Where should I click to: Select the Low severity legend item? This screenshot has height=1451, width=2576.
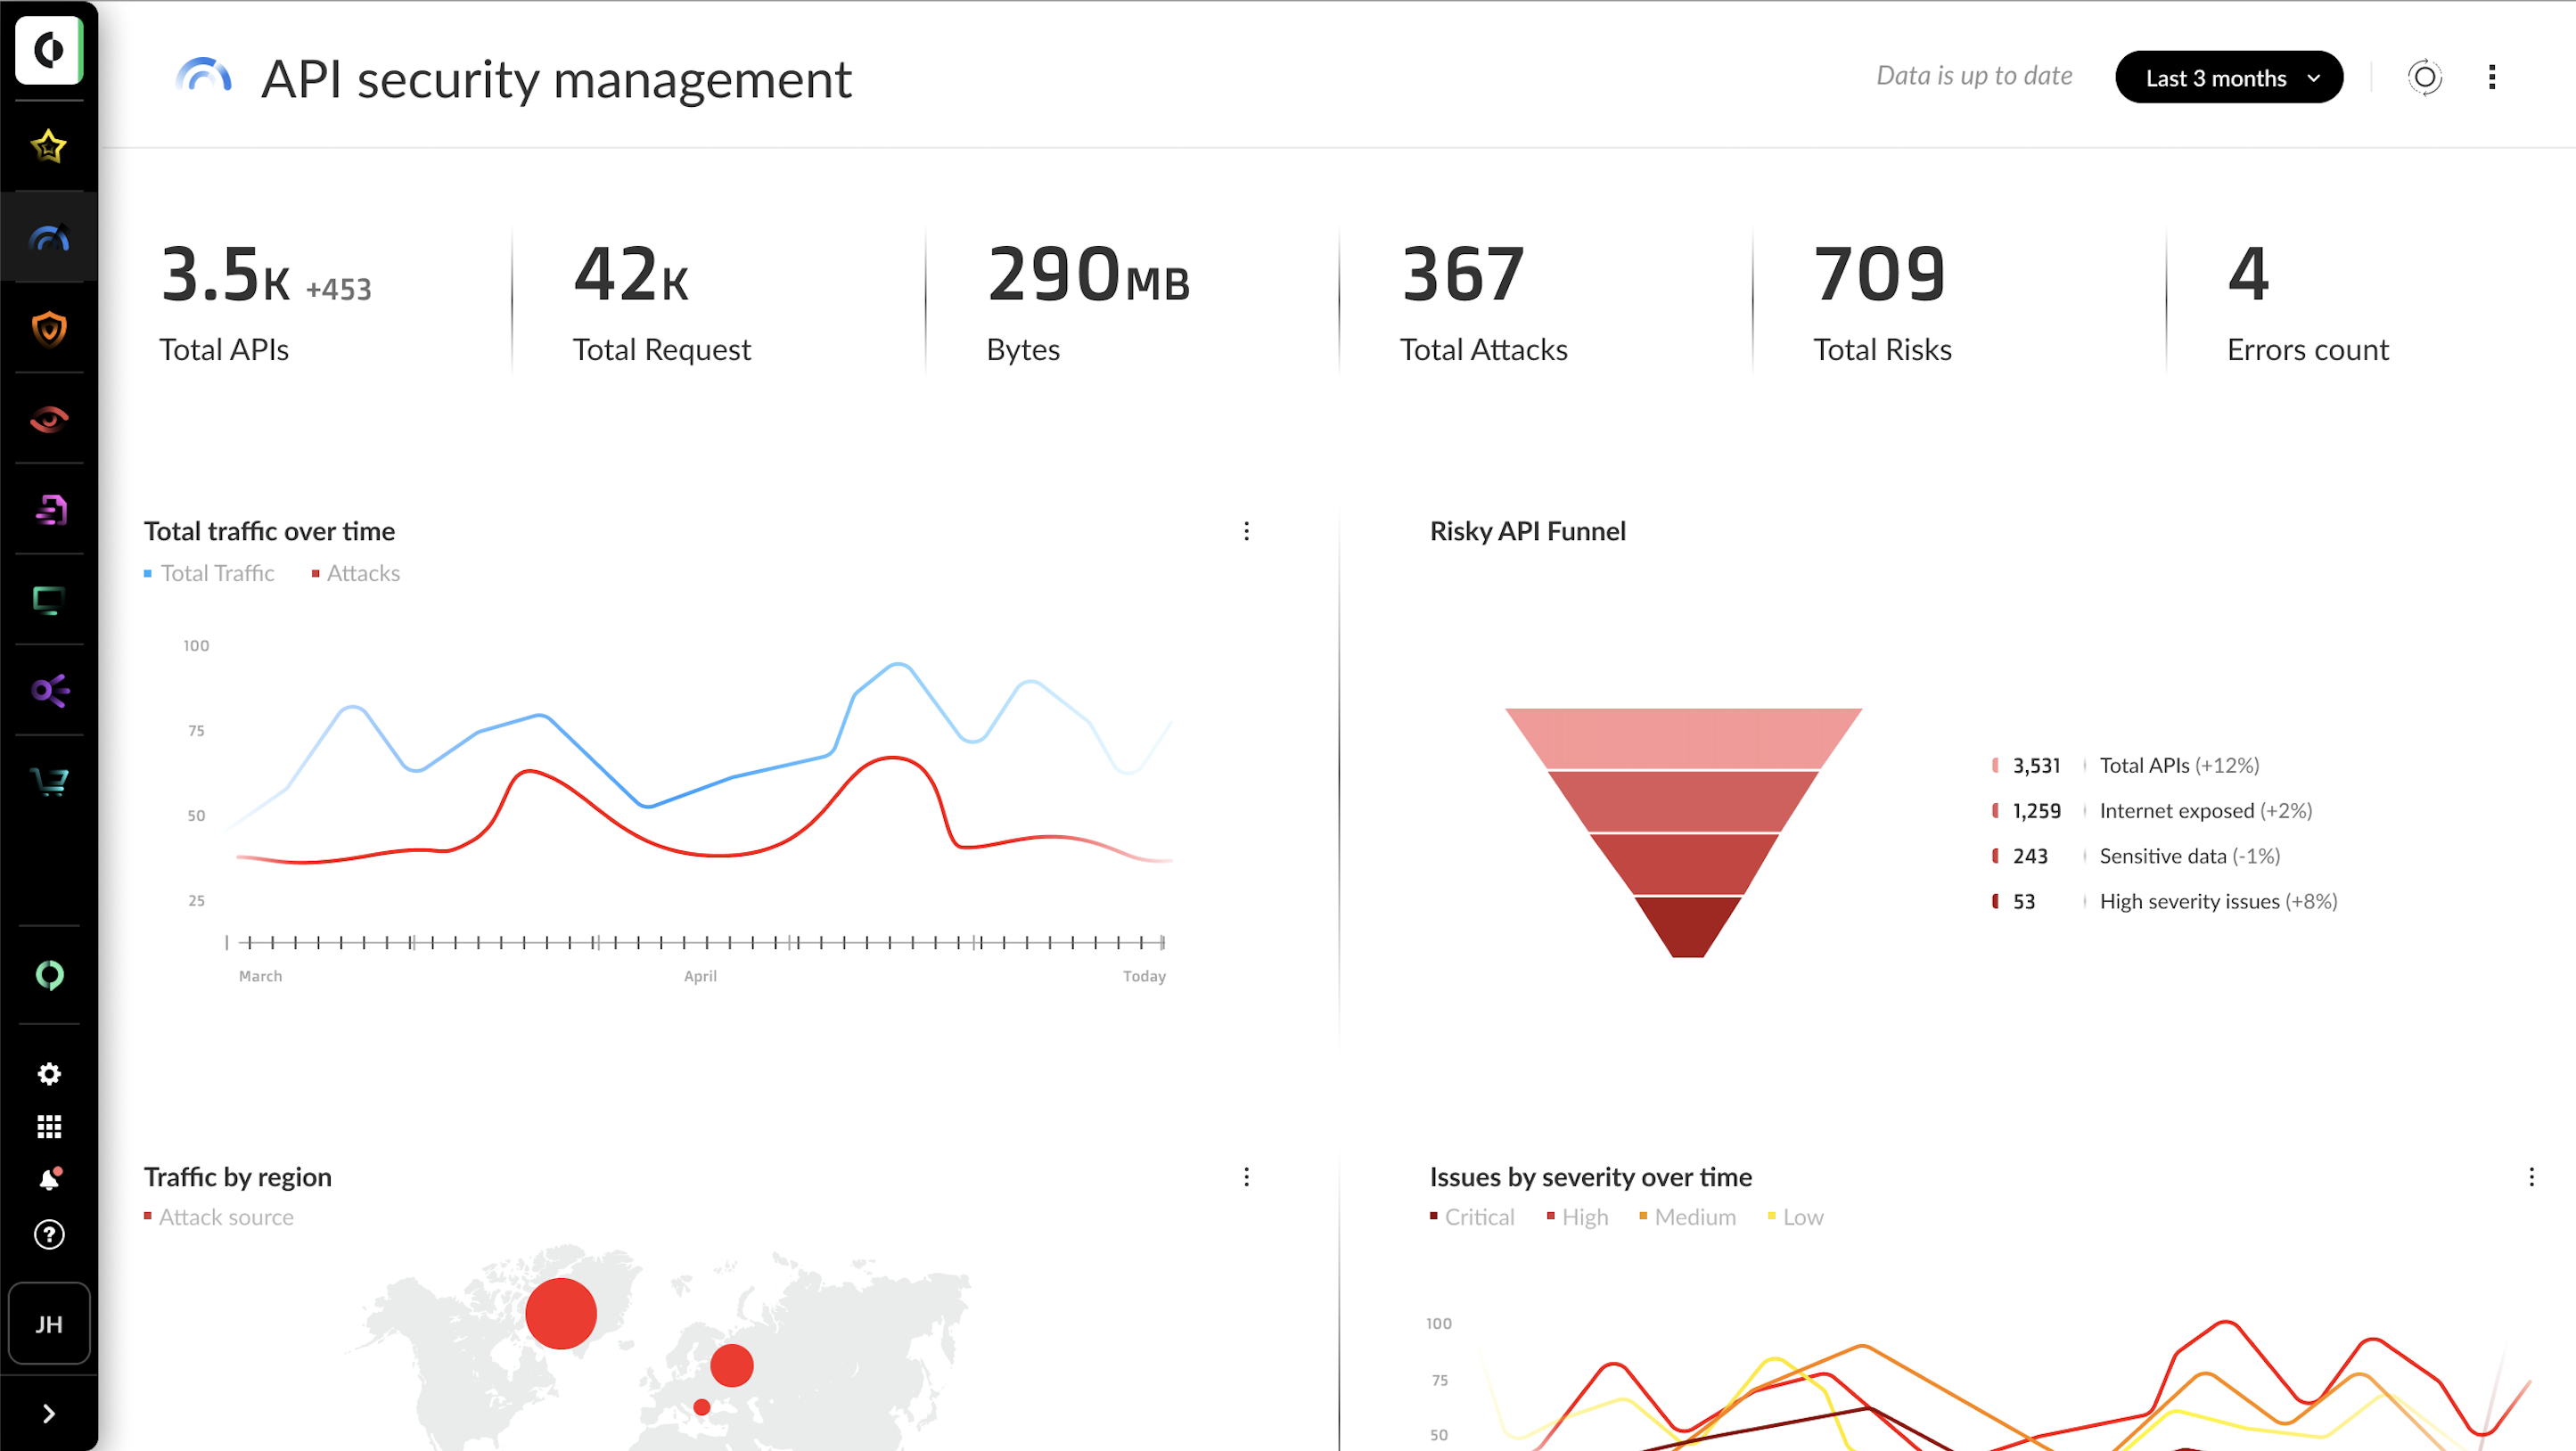(x=1803, y=1216)
